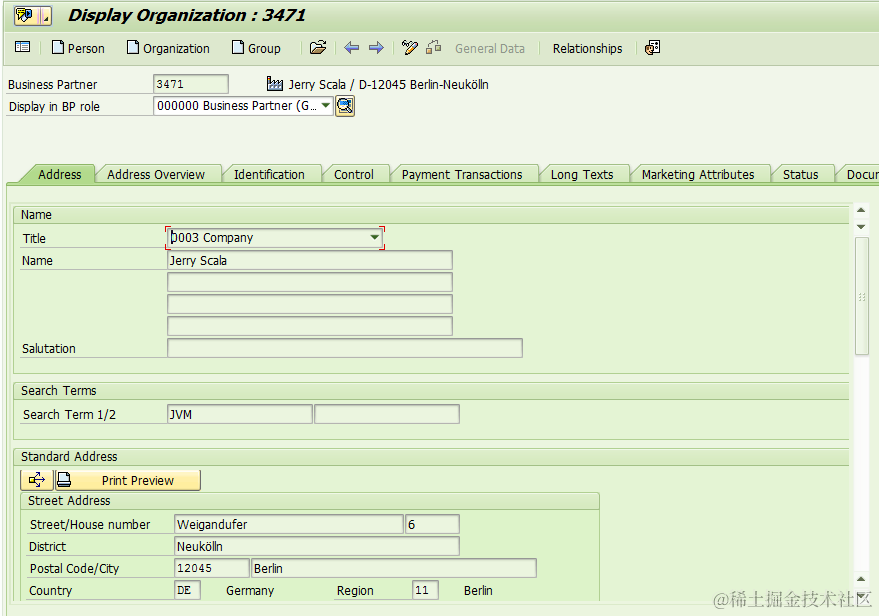Click the third empty Name line field

[x=309, y=304]
